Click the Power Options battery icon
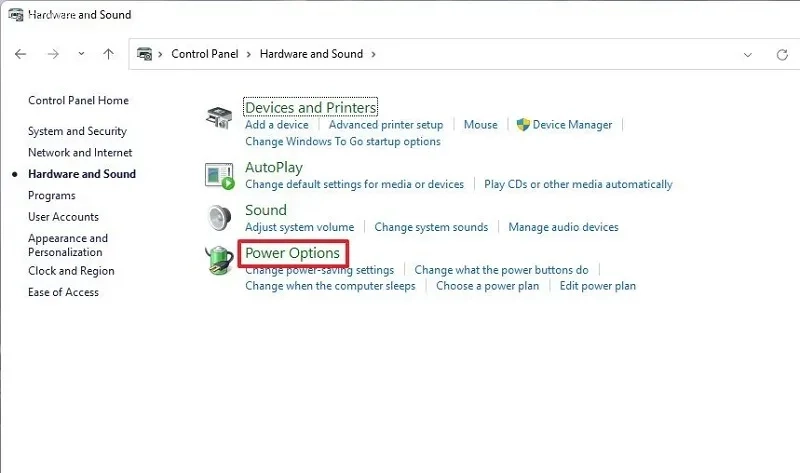Screen dimensions: 800x473 pyautogui.click(x=219, y=260)
